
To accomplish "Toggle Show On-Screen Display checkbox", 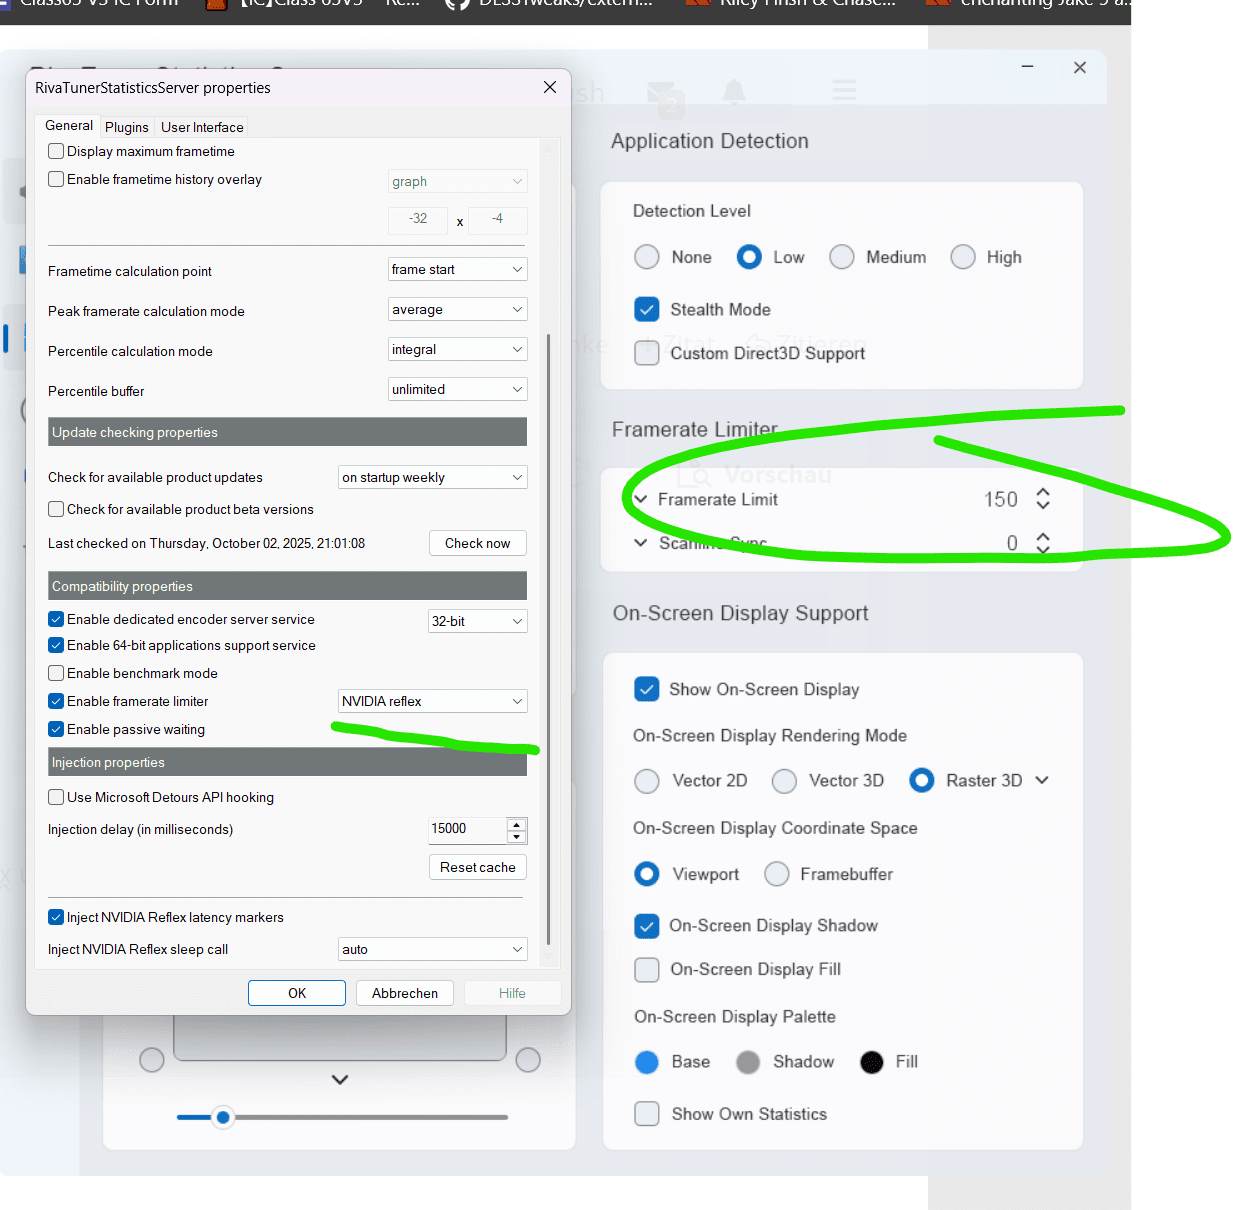I will click(647, 689).
